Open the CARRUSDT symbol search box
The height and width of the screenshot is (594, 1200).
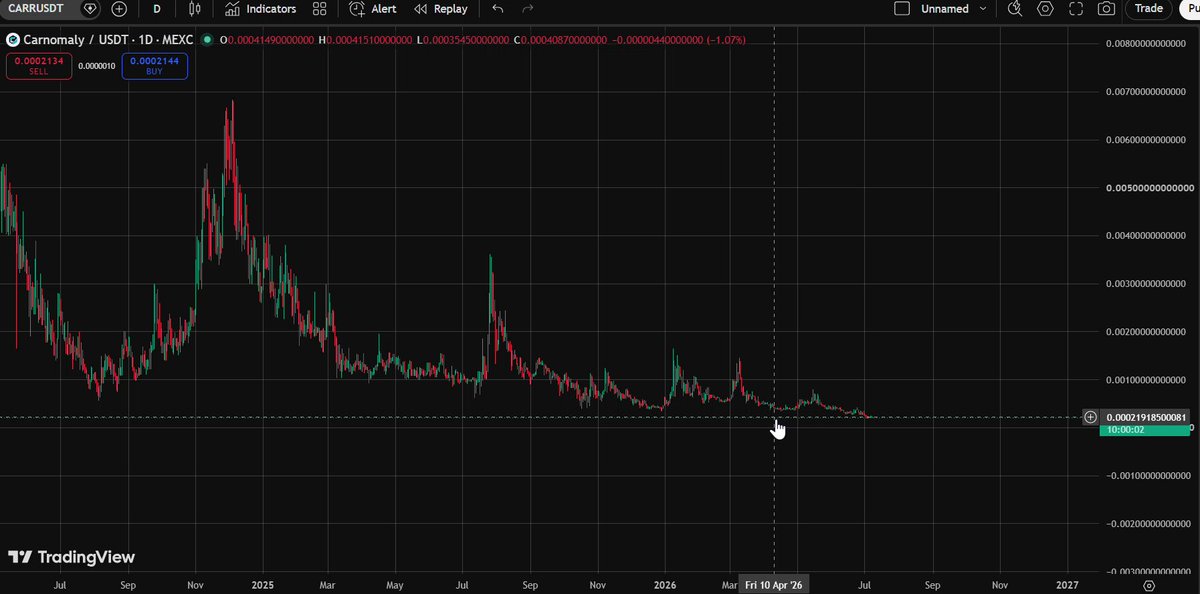38,9
